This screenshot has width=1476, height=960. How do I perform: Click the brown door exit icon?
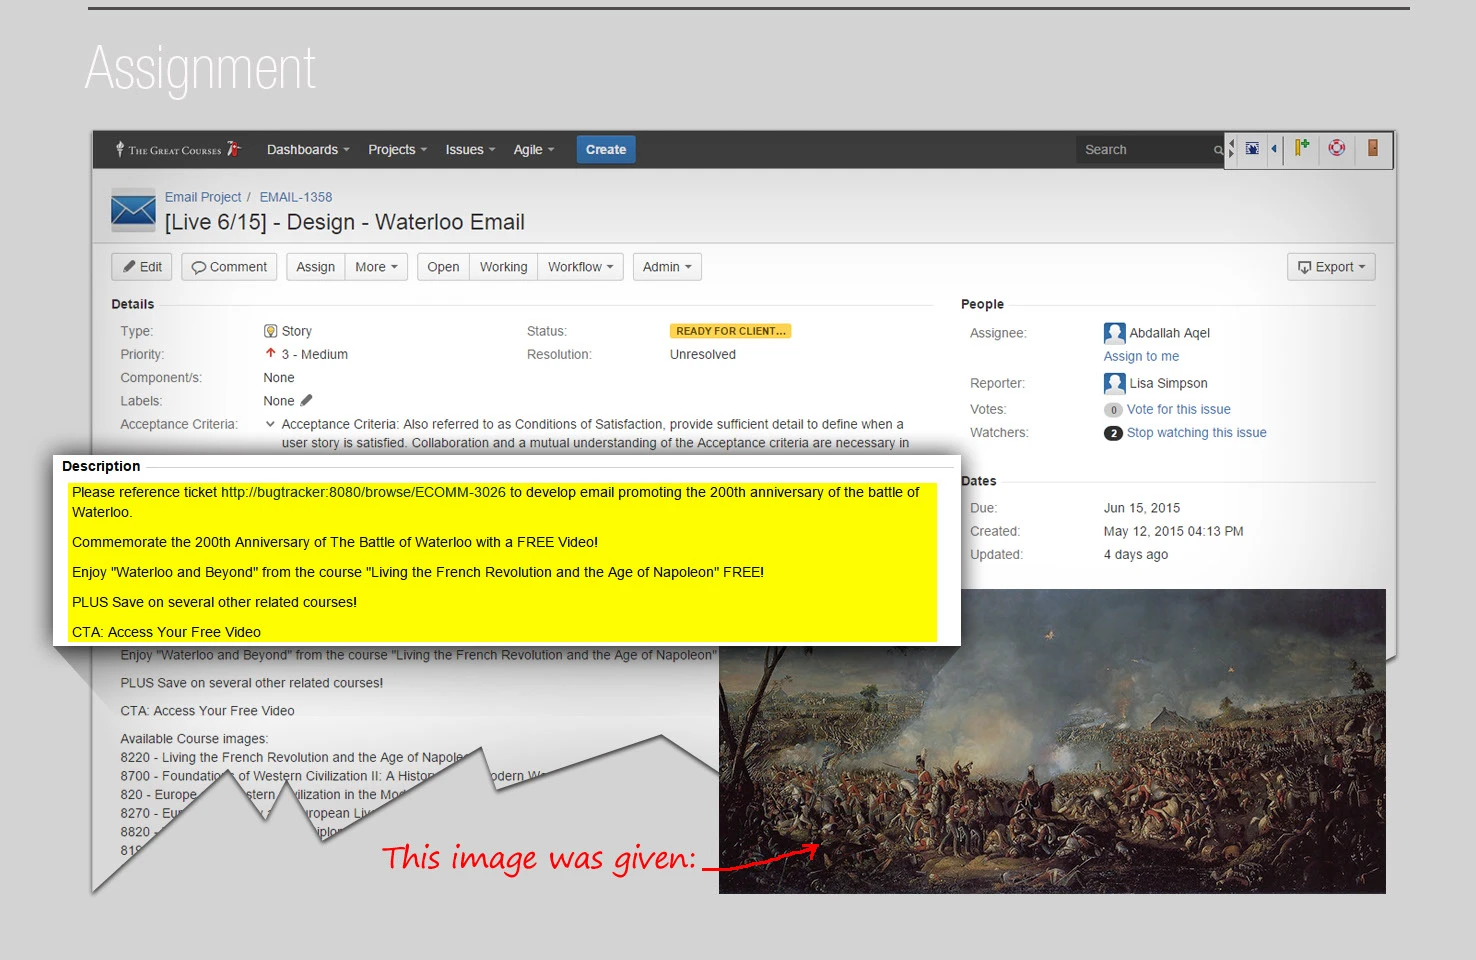coord(1373,148)
